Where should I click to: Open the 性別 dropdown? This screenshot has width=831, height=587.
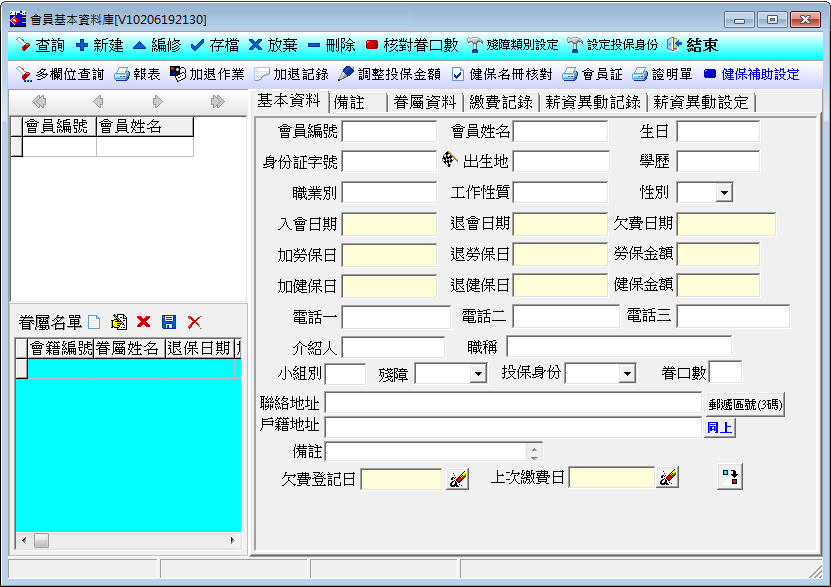click(x=723, y=192)
